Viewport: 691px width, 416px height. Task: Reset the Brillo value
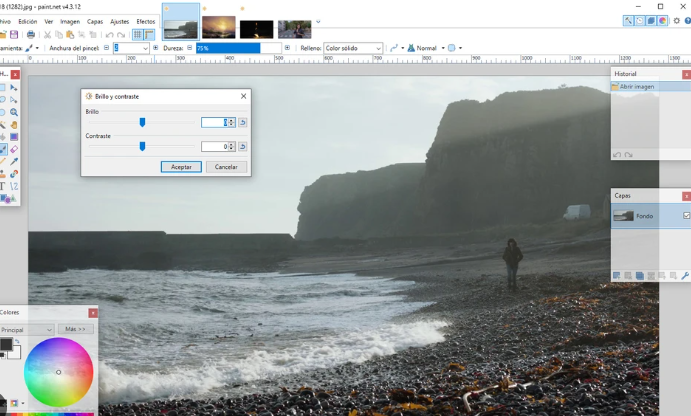pos(242,123)
